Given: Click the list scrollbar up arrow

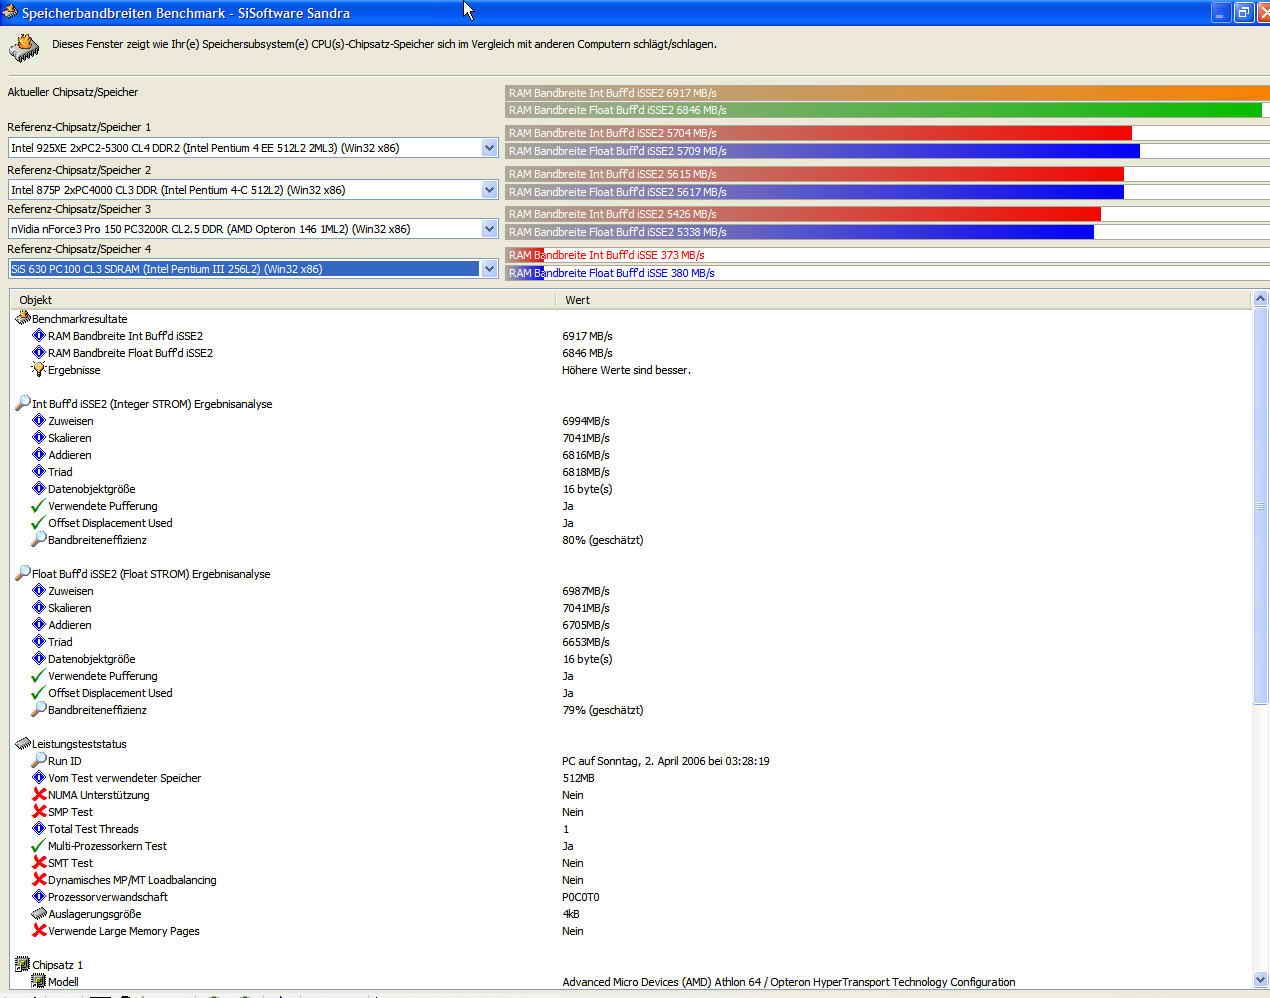Looking at the screenshot, I should point(1260,299).
